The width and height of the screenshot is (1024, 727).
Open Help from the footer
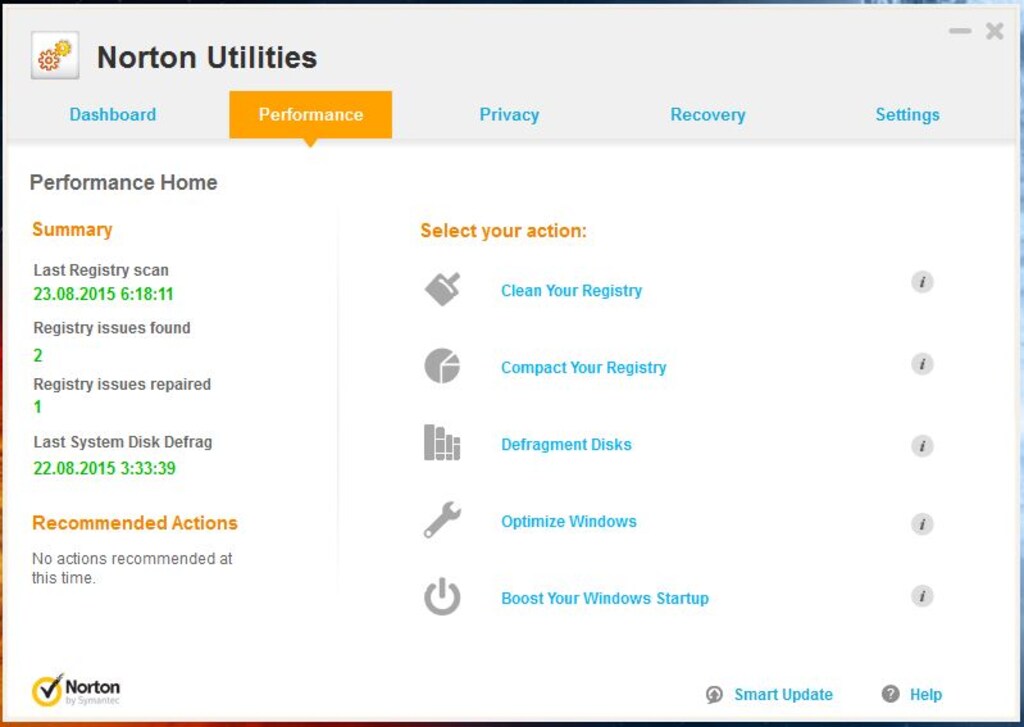[925, 695]
